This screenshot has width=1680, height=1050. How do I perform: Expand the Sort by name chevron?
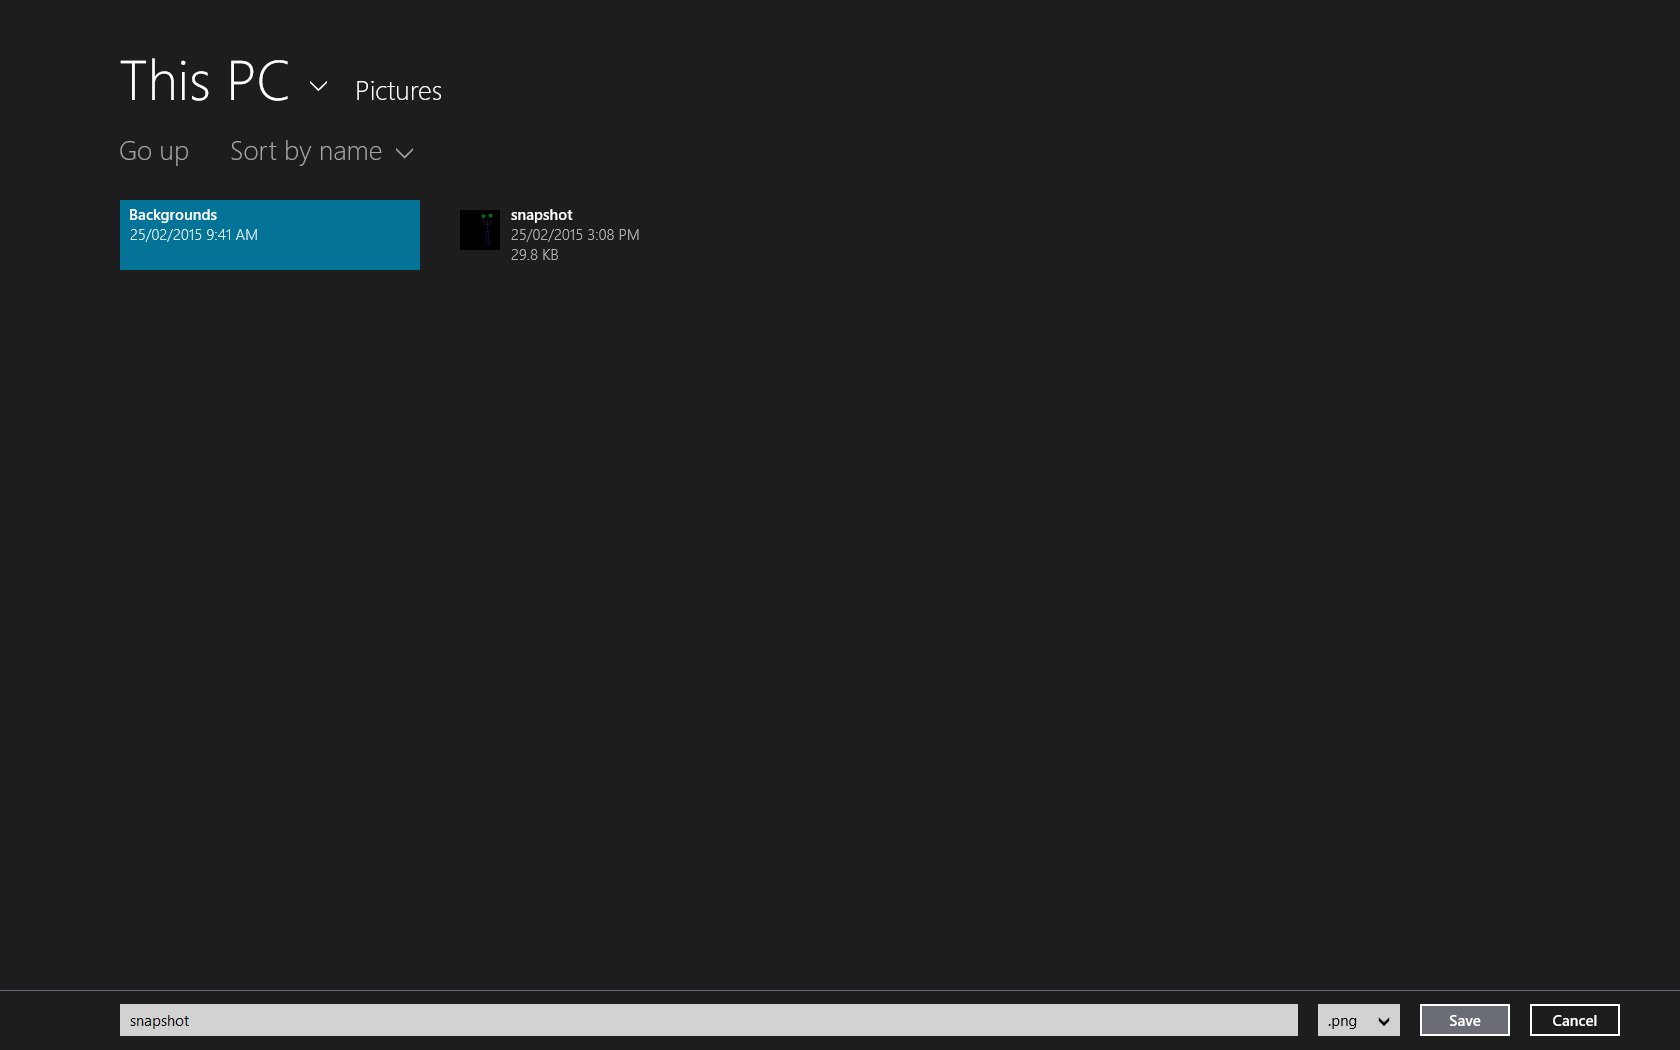point(404,153)
